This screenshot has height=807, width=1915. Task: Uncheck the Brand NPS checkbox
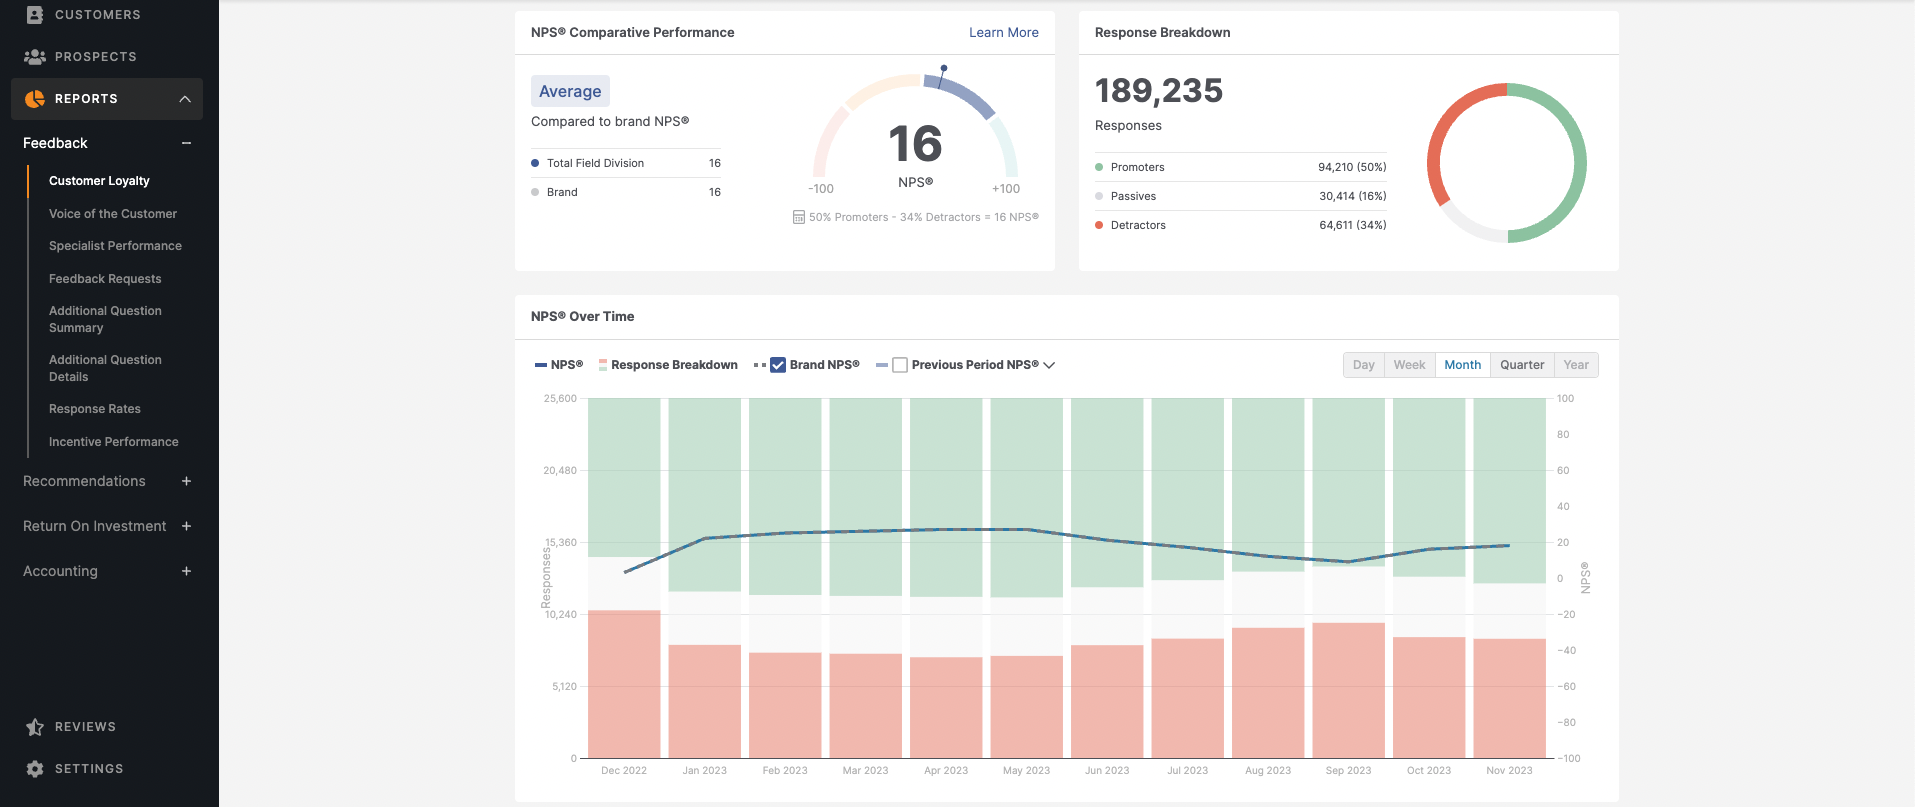click(778, 365)
